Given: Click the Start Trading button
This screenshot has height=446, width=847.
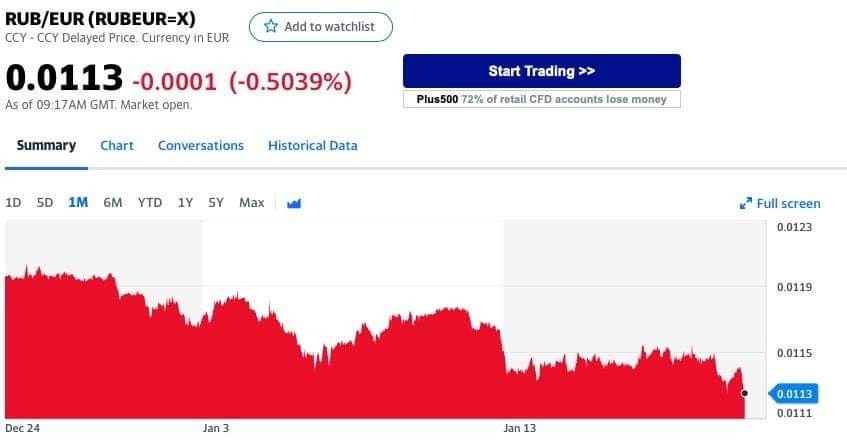Looking at the screenshot, I should [541, 71].
